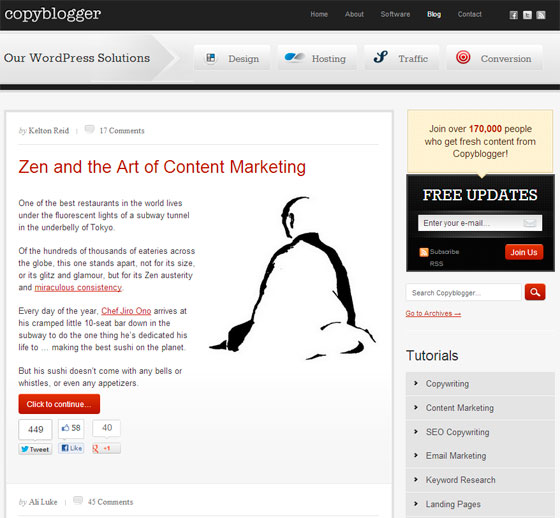Go to the Home menu item
The image size is (560, 518).
319,14
